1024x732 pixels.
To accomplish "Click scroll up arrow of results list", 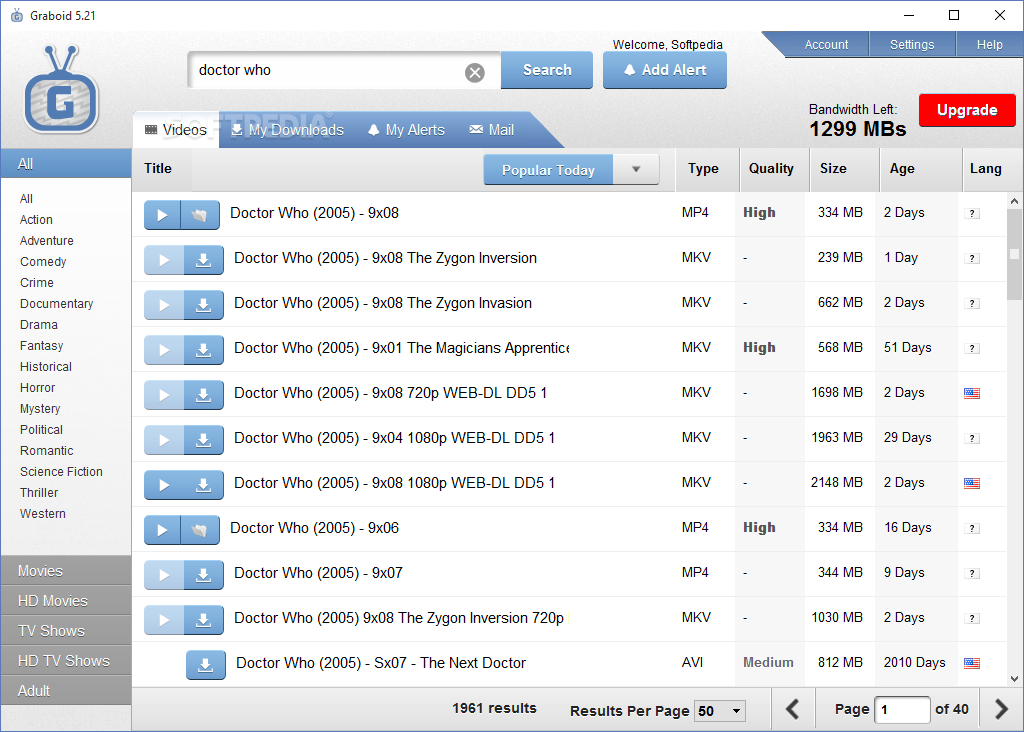I will 1014,201.
